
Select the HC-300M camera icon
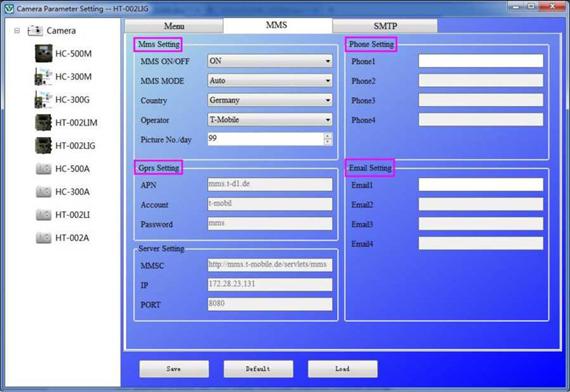pyautogui.click(x=44, y=76)
